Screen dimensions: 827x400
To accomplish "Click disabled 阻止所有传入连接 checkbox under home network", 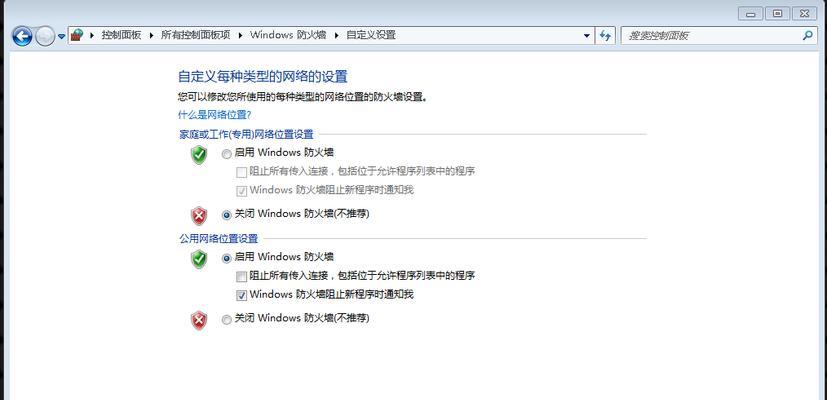I will pyautogui.click(x=242, y=172).
